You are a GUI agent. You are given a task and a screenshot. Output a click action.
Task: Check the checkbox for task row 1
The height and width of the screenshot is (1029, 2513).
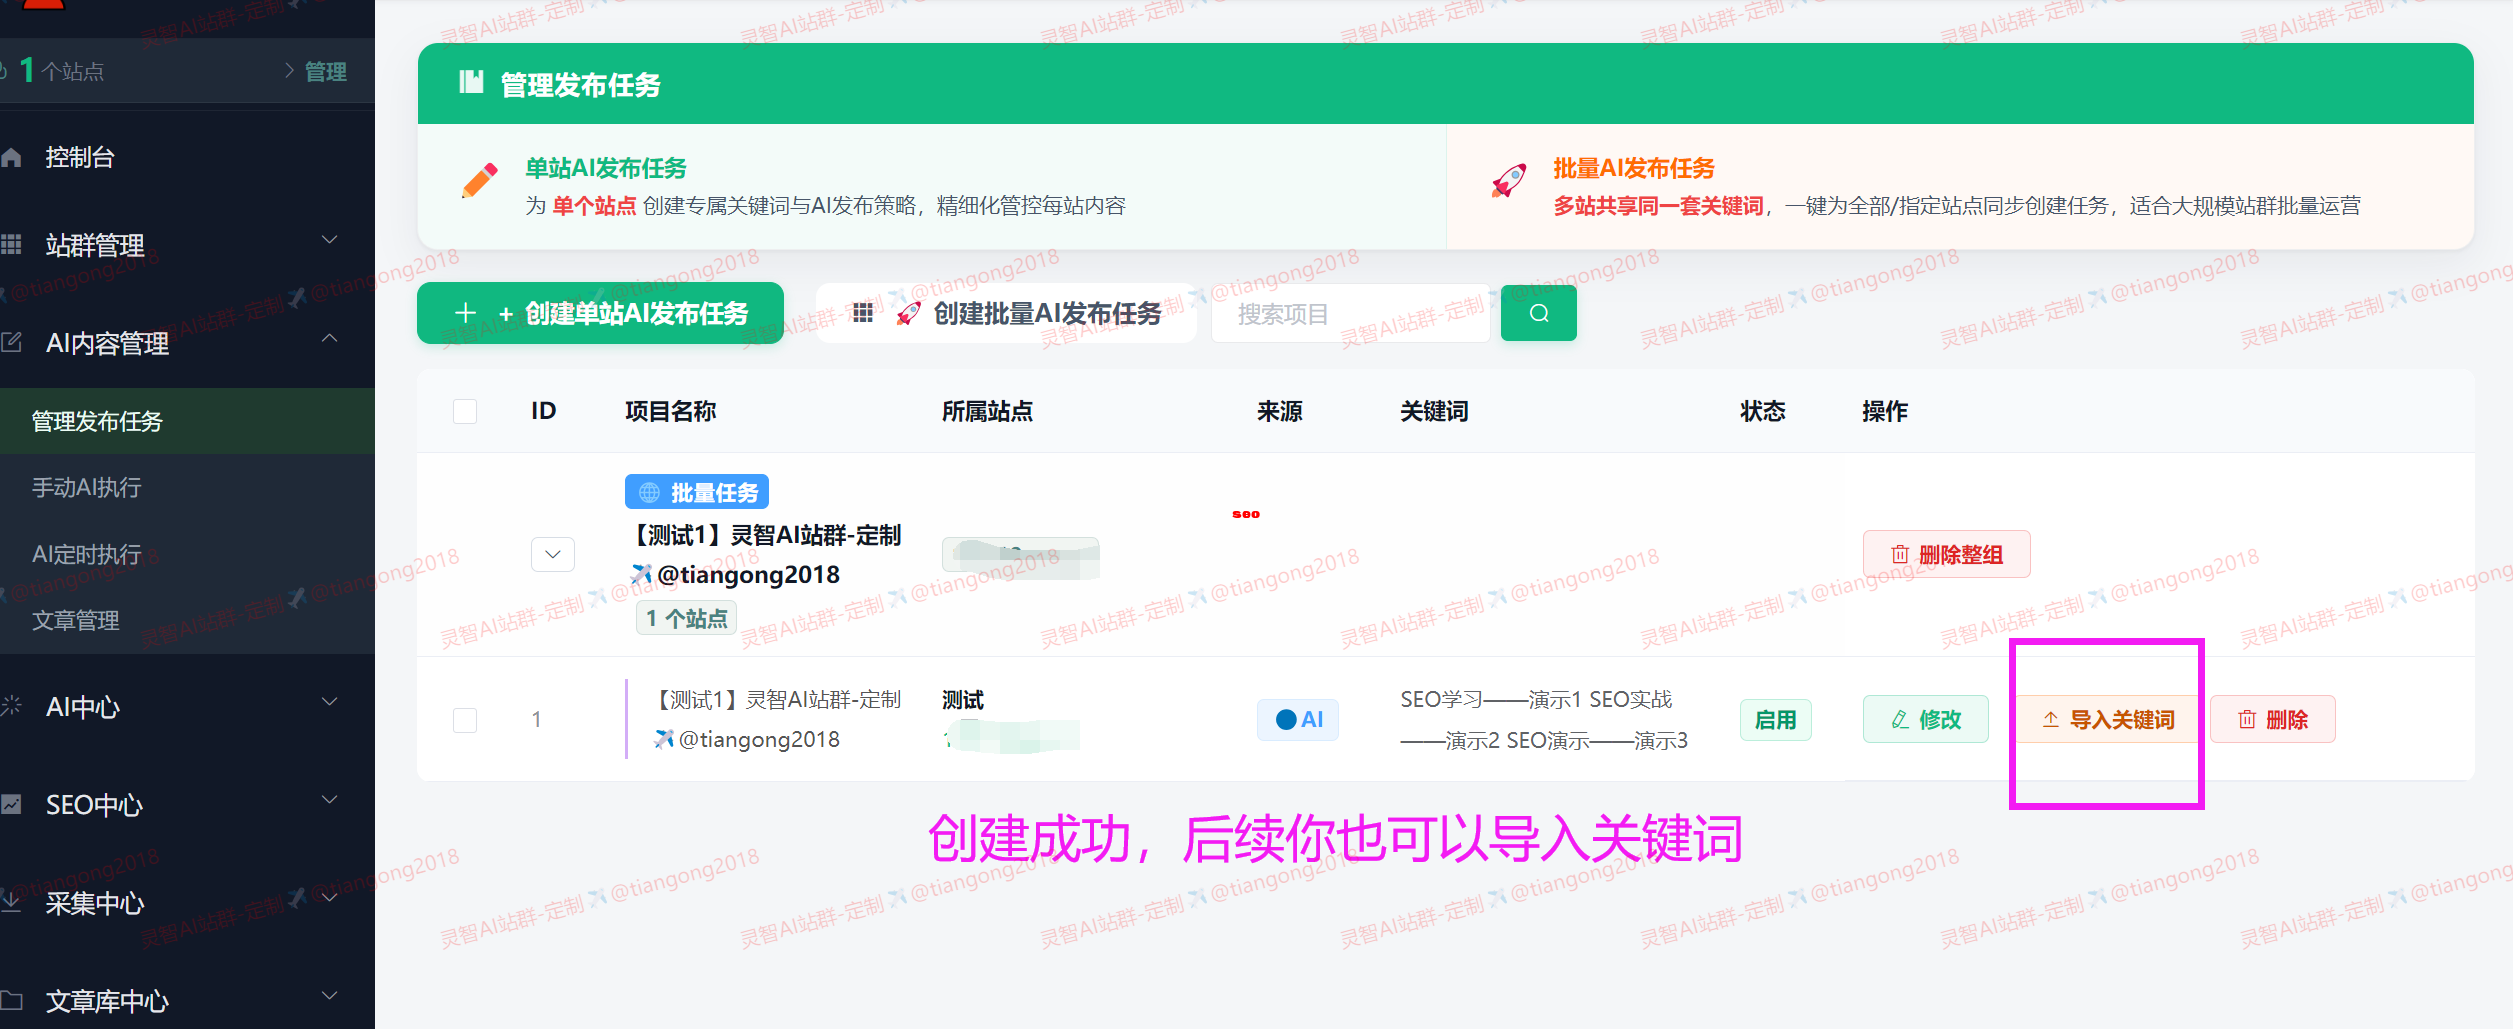[x=464, y=719]
